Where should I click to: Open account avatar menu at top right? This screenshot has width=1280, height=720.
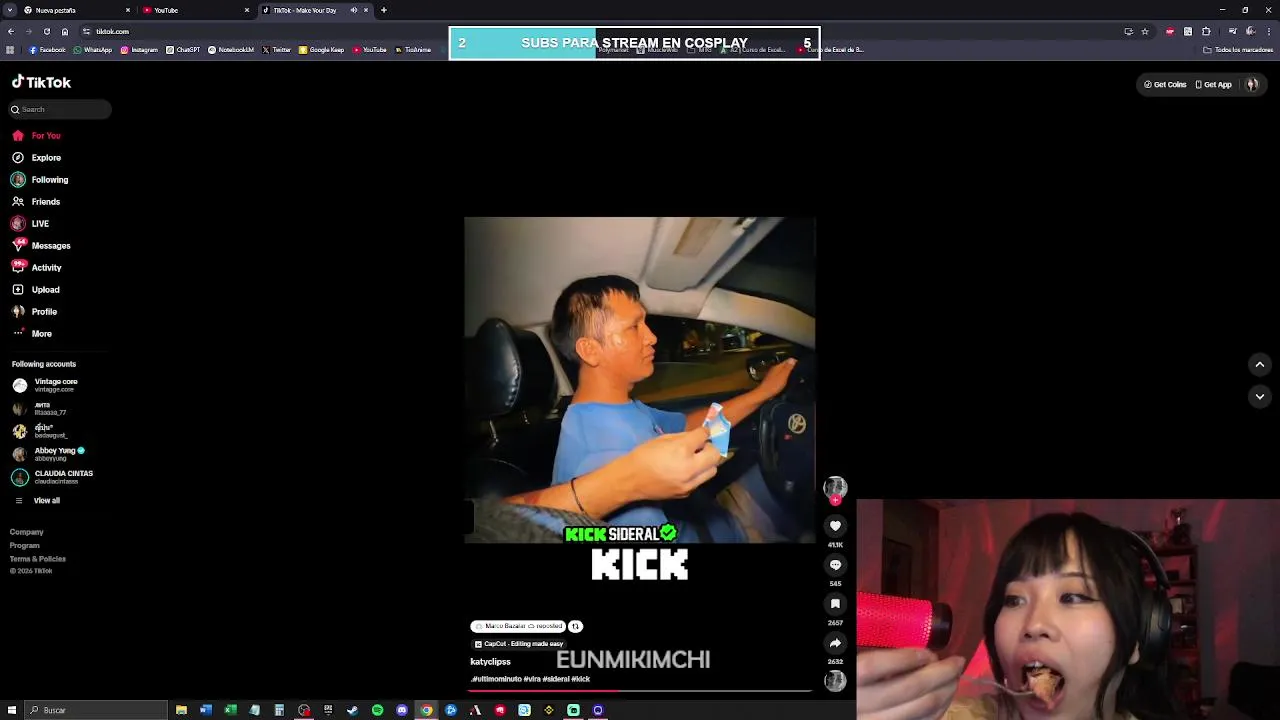pyautogui.click(x=1252, y=85)
